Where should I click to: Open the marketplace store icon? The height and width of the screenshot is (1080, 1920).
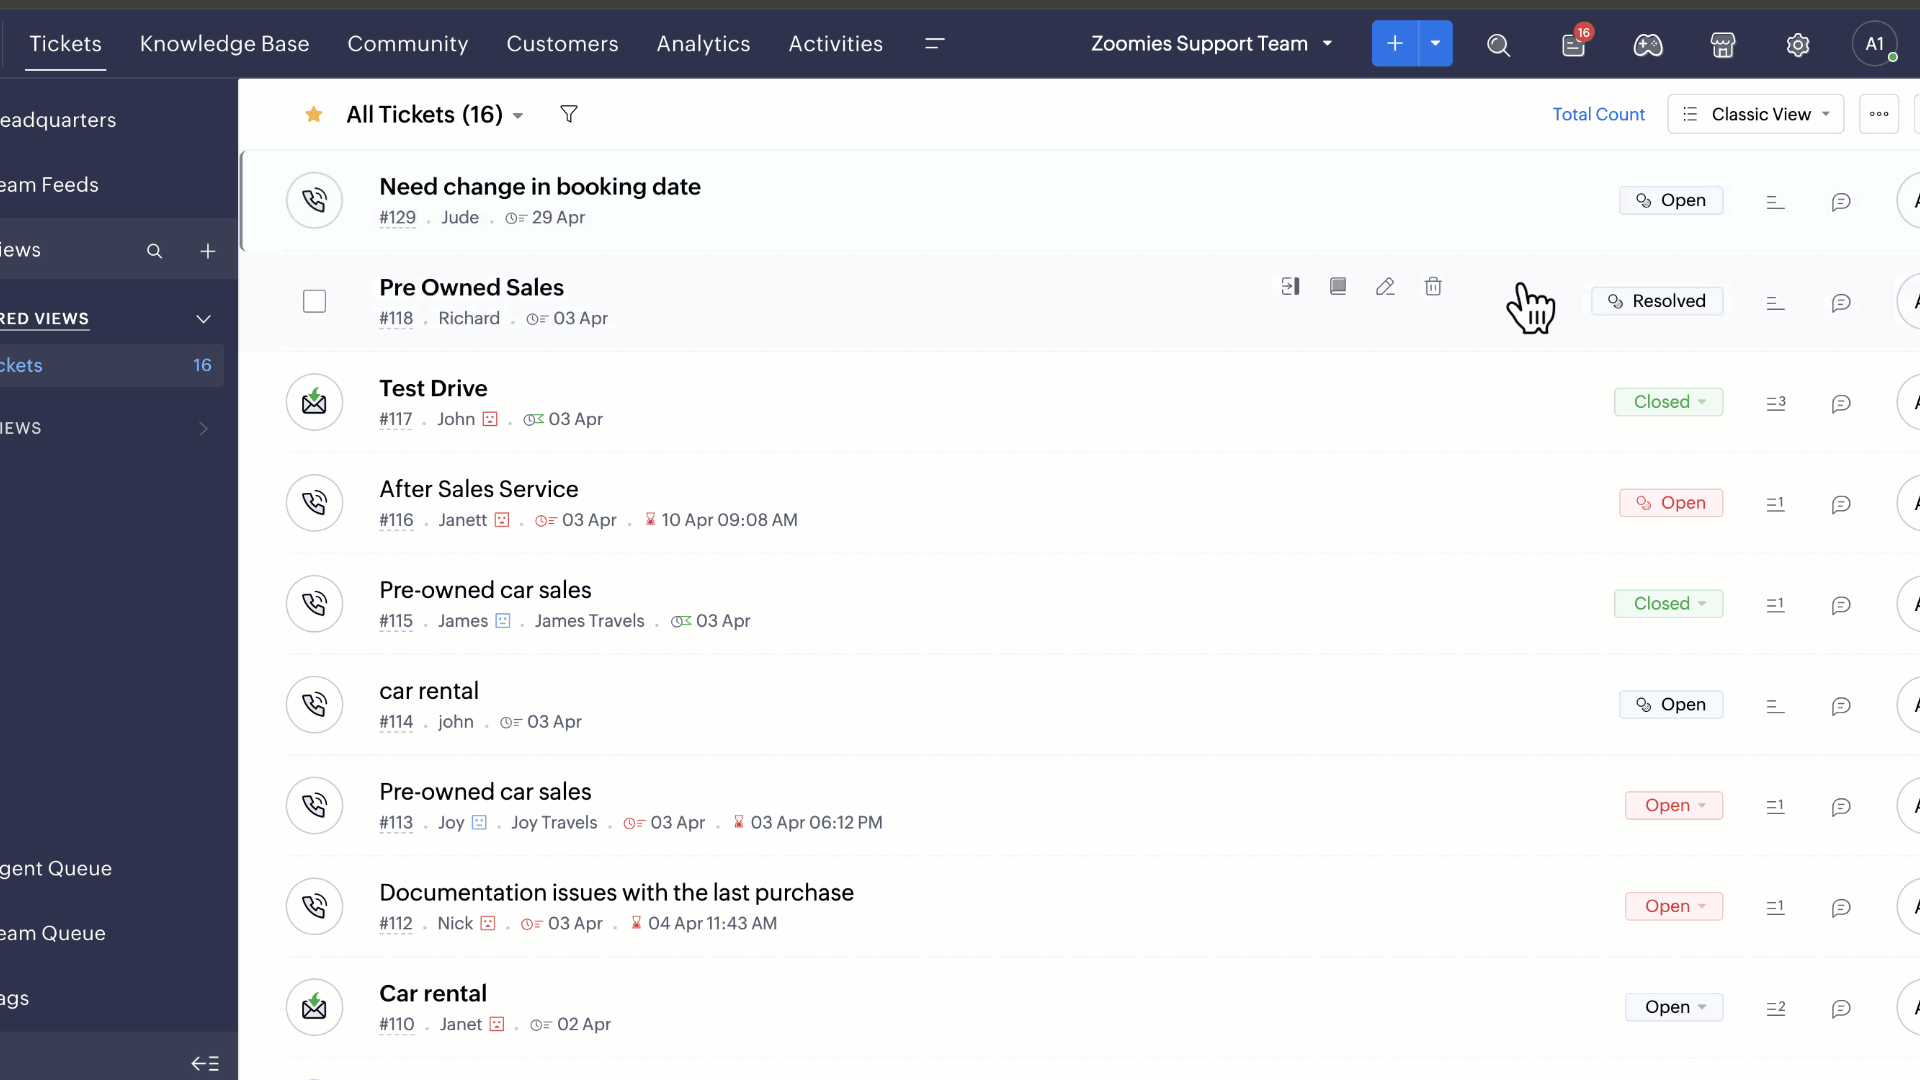tap(1723, 45)
